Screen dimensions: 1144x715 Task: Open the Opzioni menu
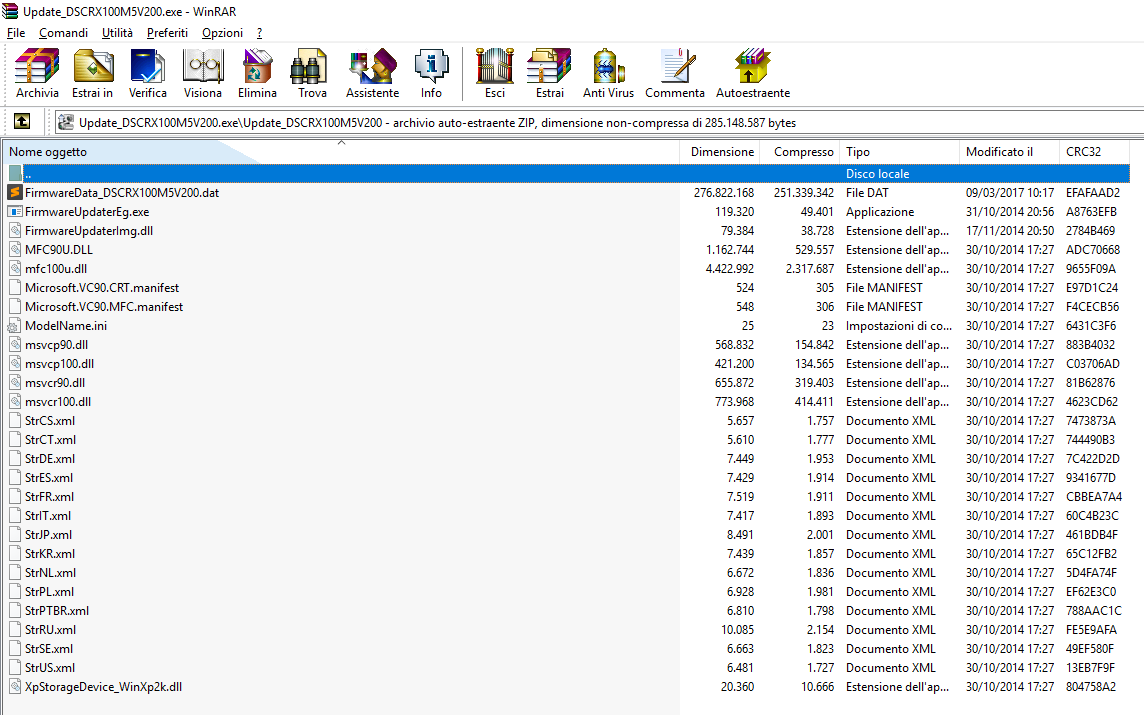pyautogui.click(x=222, y=33)
